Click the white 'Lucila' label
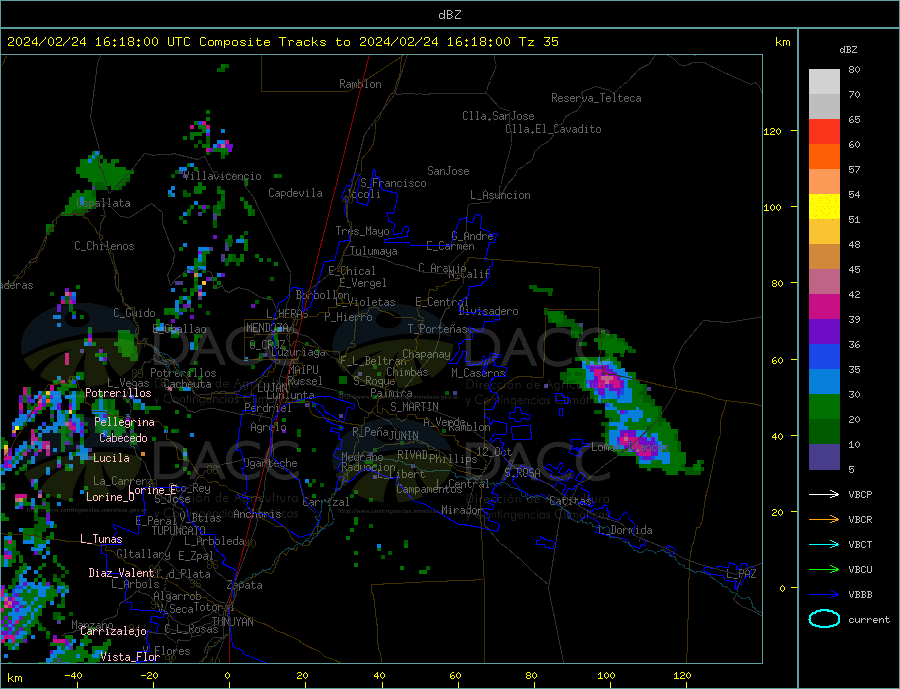 [x=111, y=458]
